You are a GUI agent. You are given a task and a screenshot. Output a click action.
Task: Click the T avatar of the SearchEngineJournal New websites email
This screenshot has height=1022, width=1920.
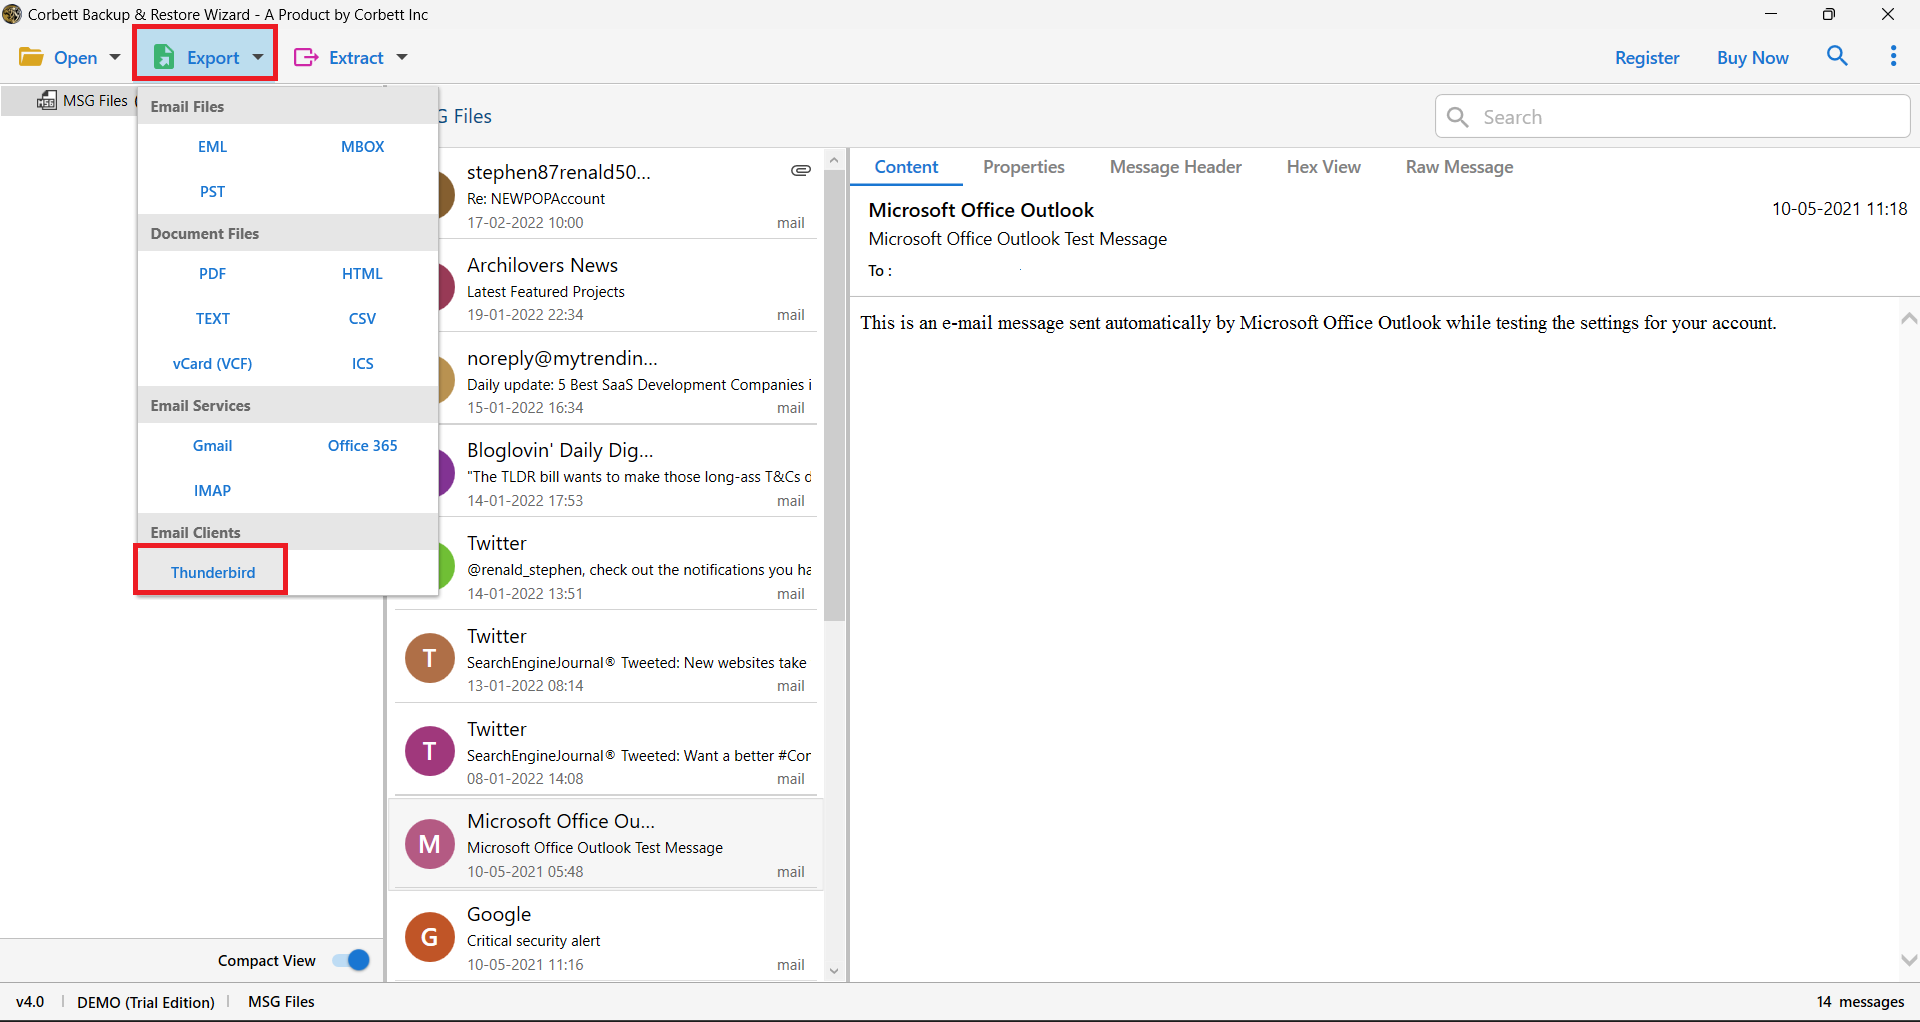430,658
